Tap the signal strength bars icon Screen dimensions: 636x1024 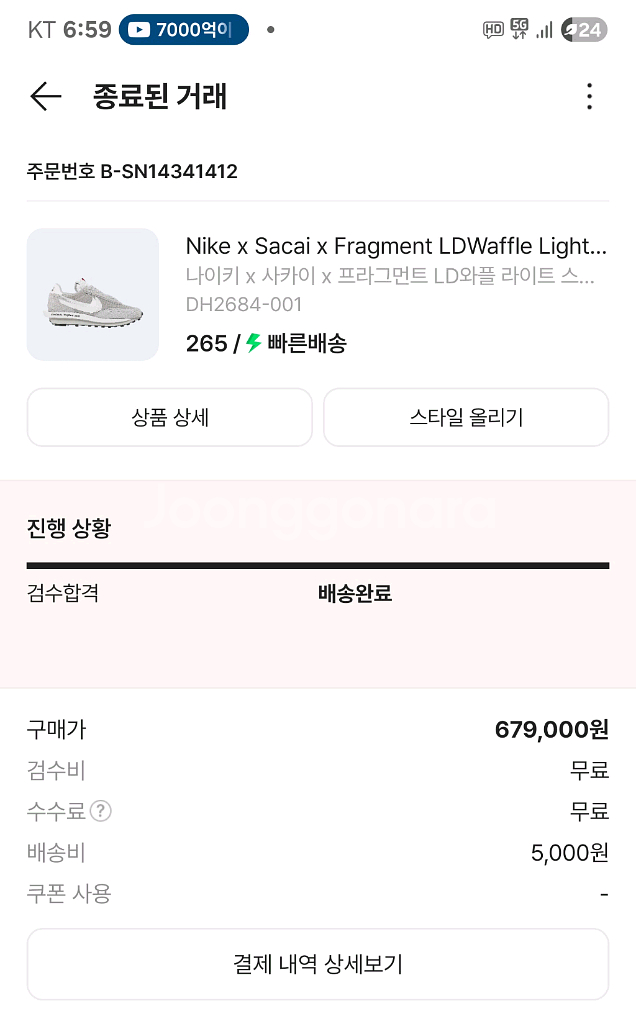click(544, 30)
